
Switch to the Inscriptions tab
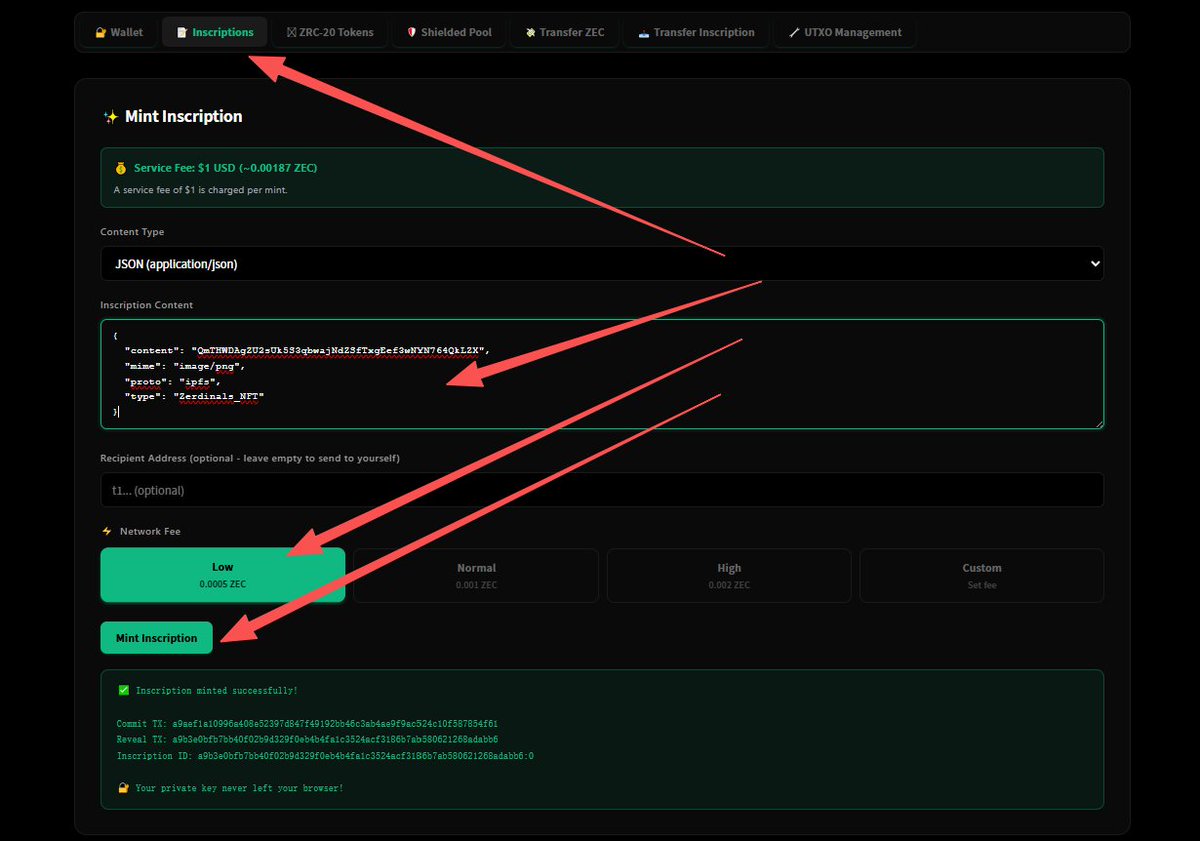pos(215,32)
